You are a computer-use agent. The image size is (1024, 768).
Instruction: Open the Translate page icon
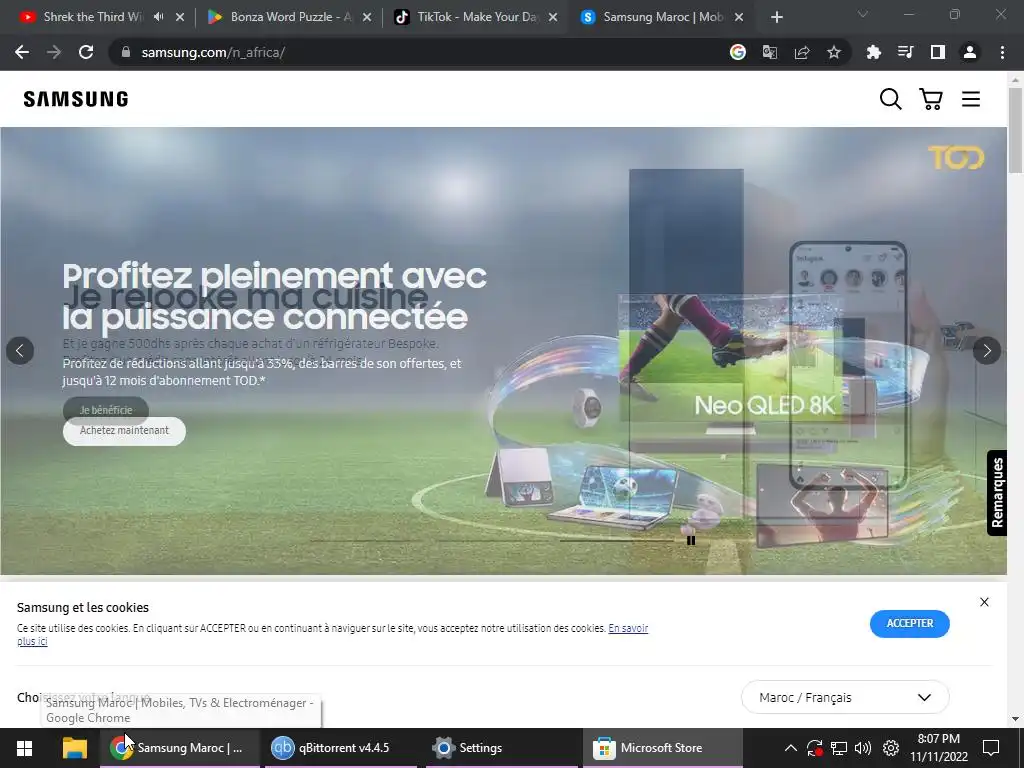(x=770, y=52)
